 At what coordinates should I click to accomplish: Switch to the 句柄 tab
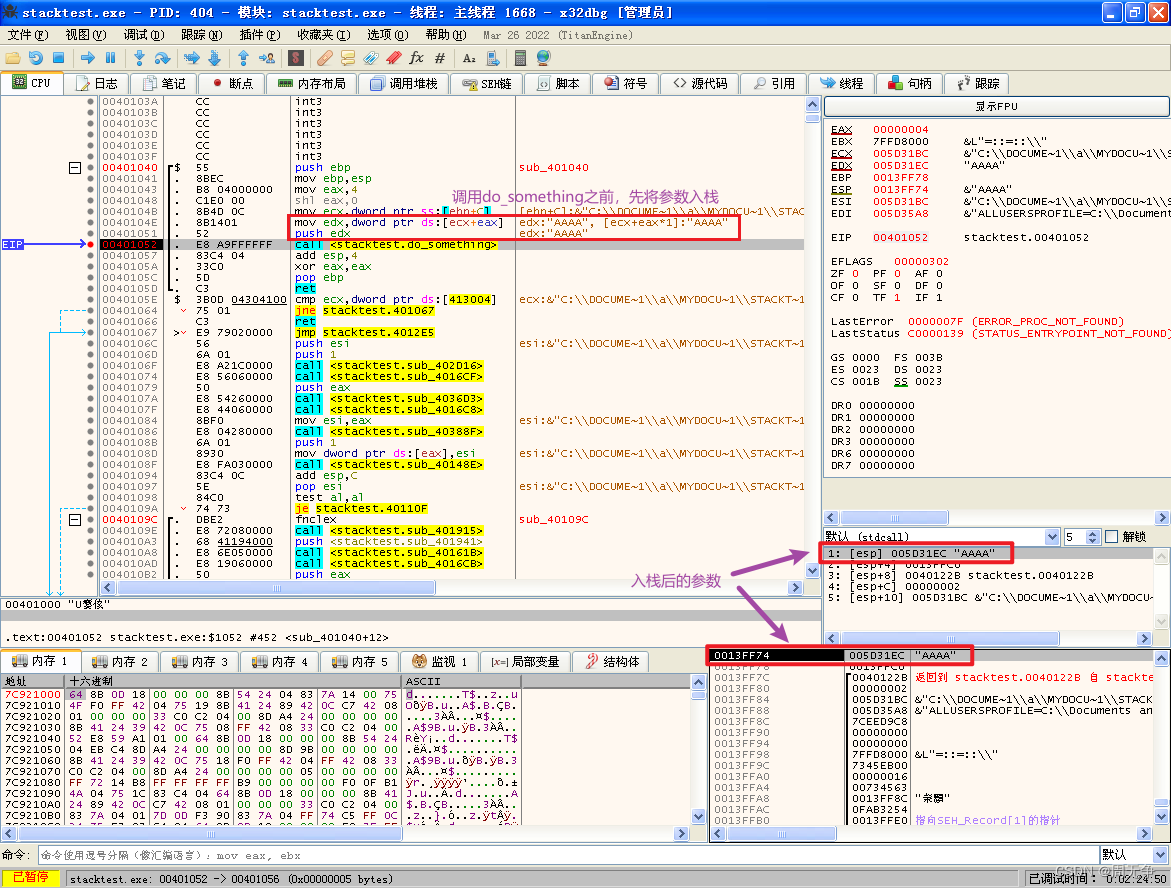[909, 84]
